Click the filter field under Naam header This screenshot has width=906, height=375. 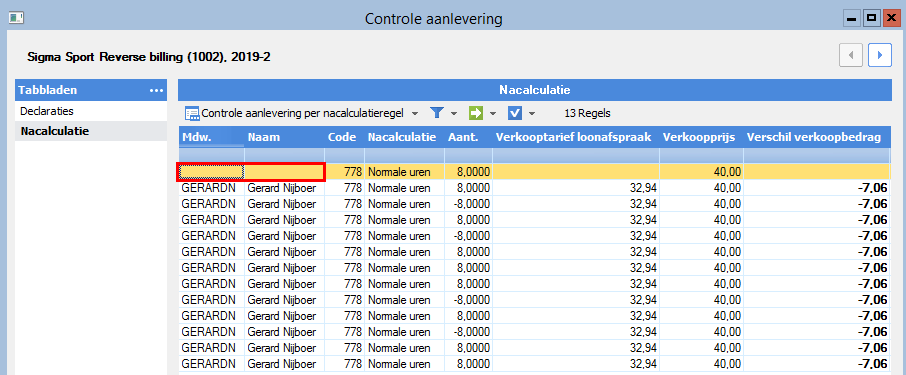[284, 155]
